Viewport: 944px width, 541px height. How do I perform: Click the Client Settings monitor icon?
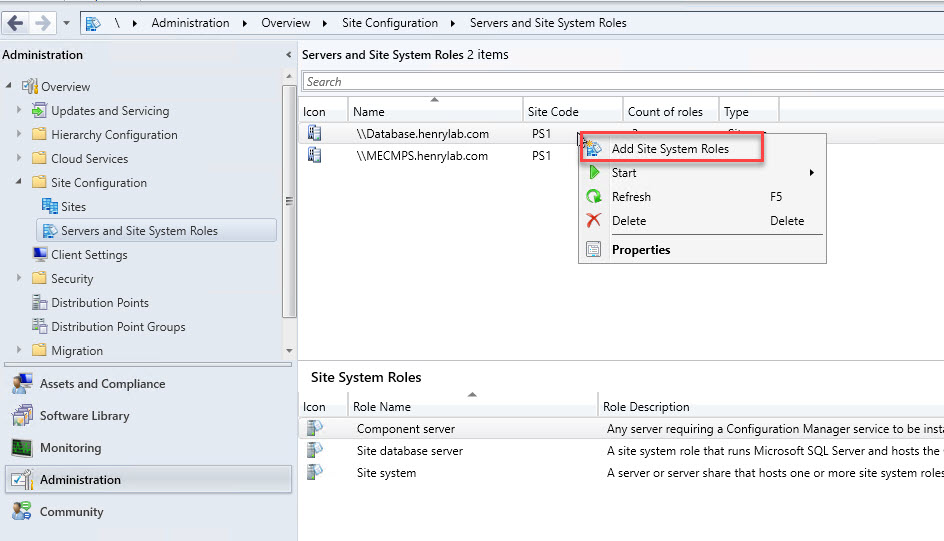(x=40, y=255)
